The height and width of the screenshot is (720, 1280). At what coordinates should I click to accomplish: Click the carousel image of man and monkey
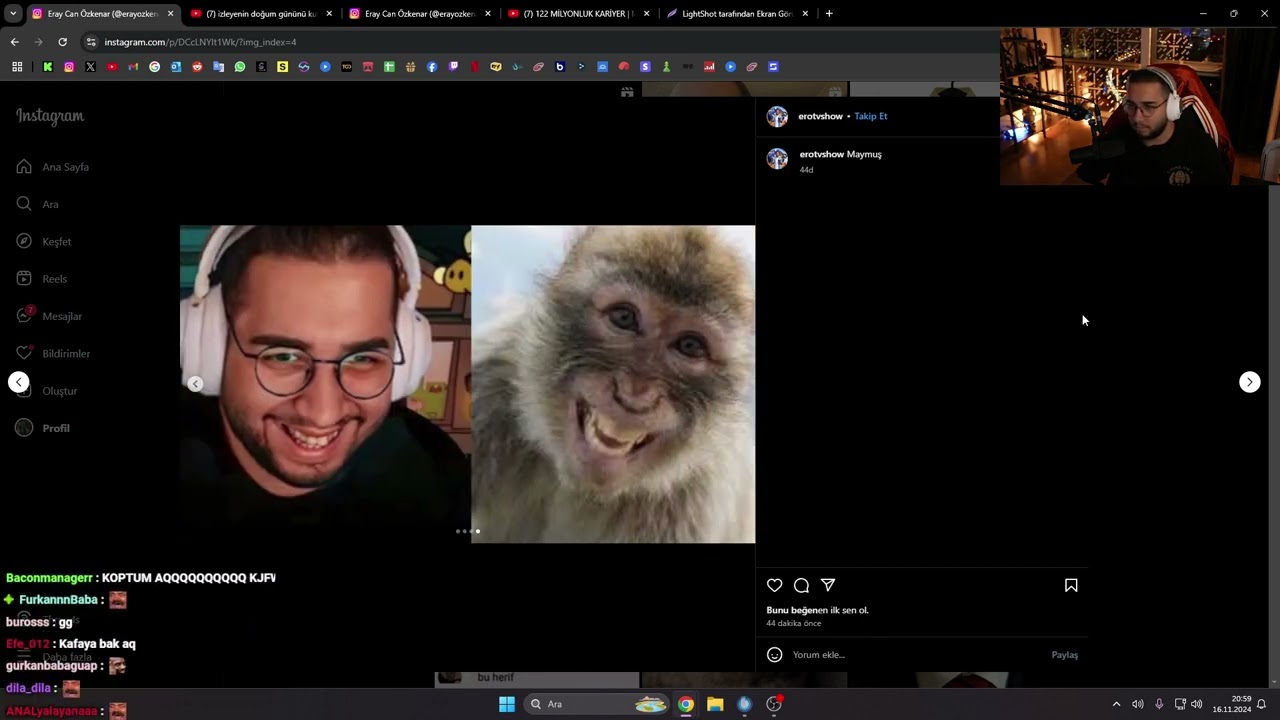[x=467, y=384]
